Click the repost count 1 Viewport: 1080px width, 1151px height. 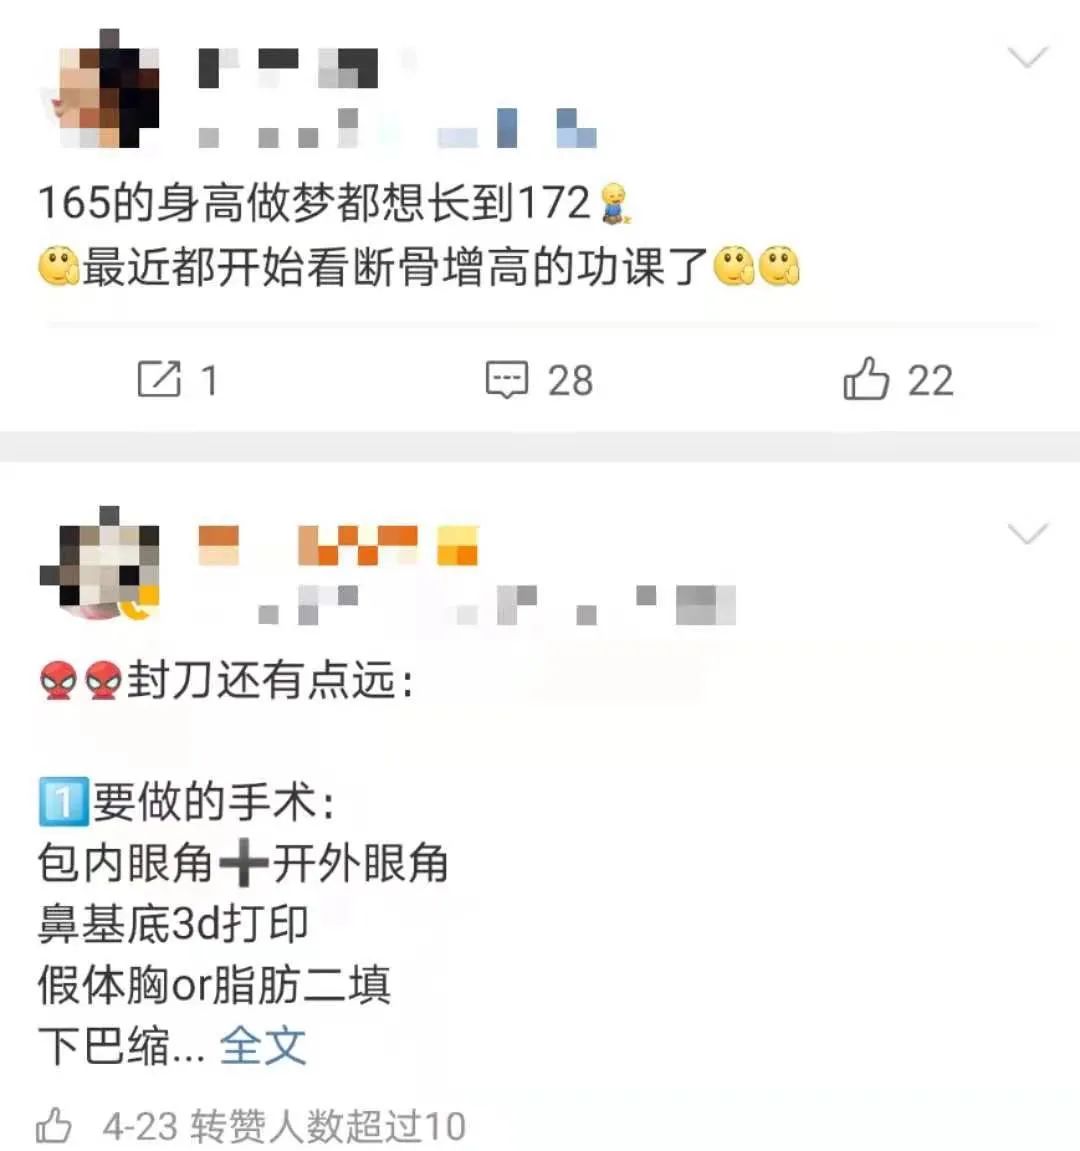tap(209, 381)
